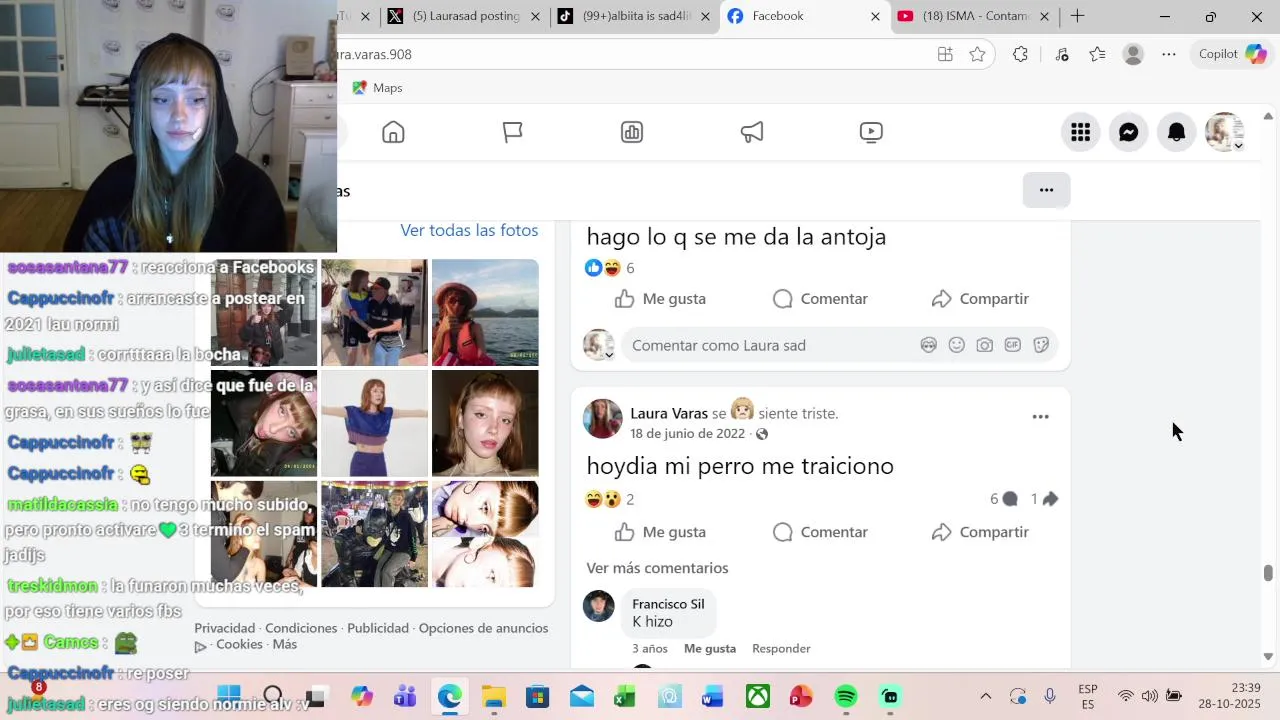Open Facebook Pages flag icon
The height and width of the screenshot is (720, 1280).
point(513,132)
